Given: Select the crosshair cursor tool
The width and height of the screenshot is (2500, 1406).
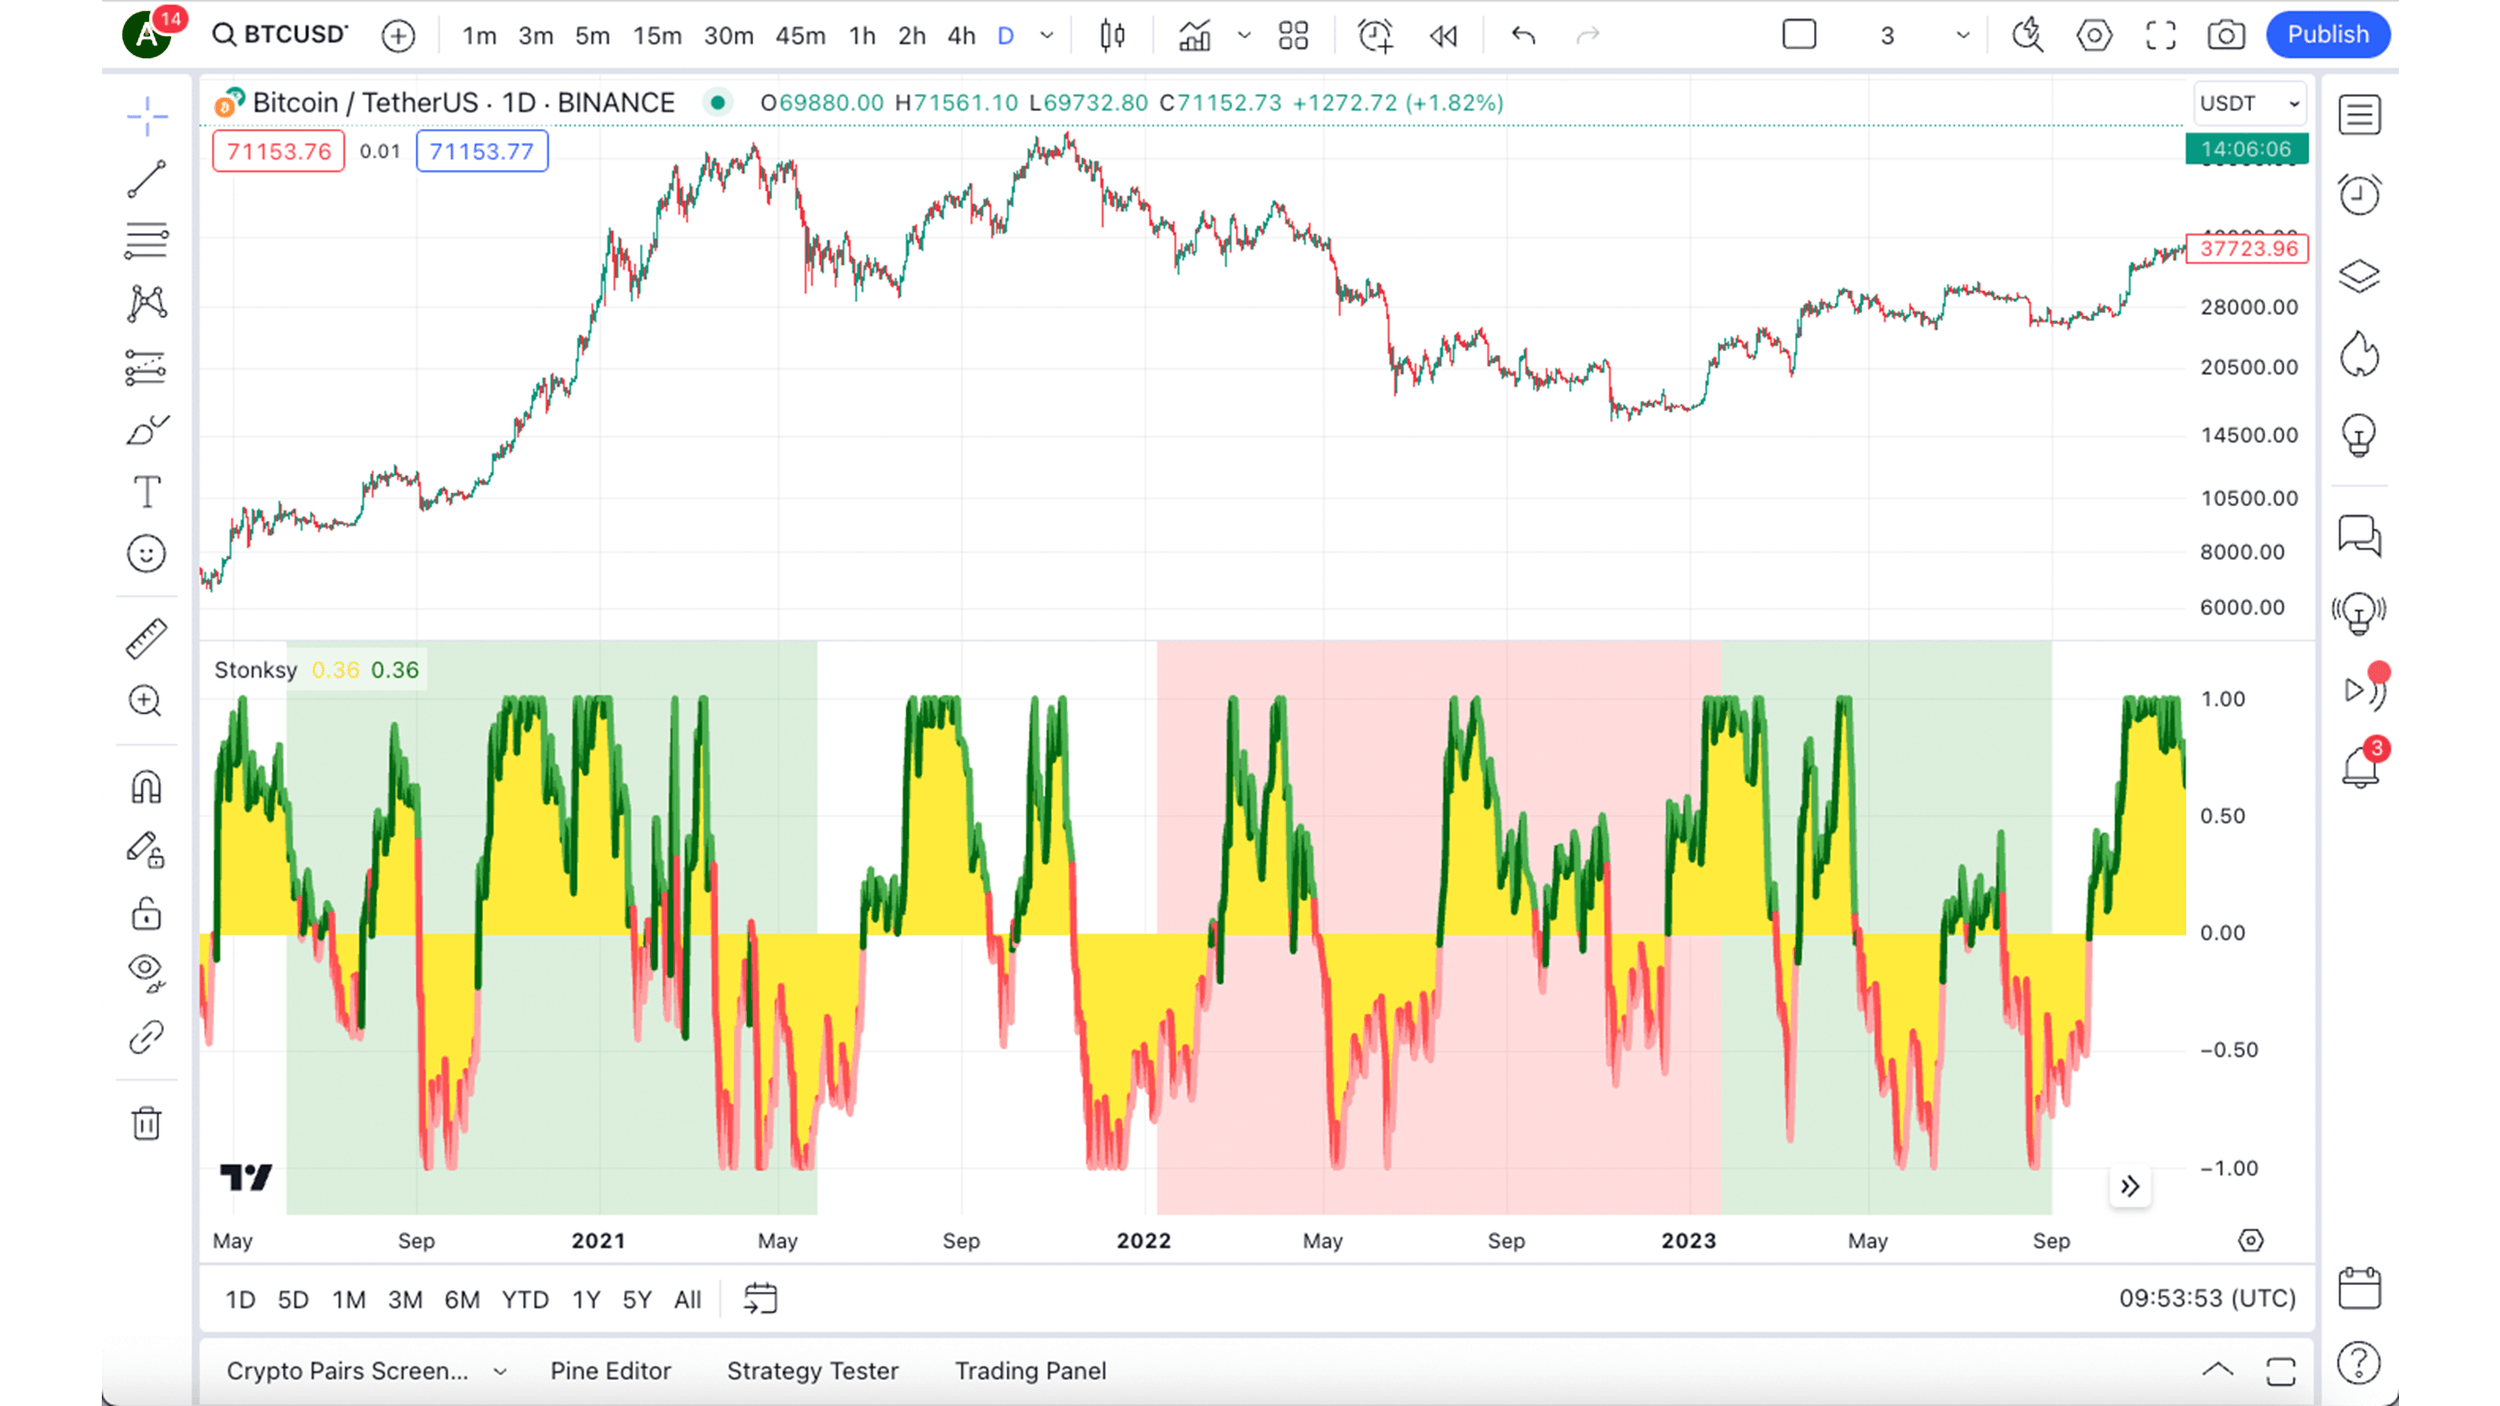Looking at the screenshot, I should point(147,117).
